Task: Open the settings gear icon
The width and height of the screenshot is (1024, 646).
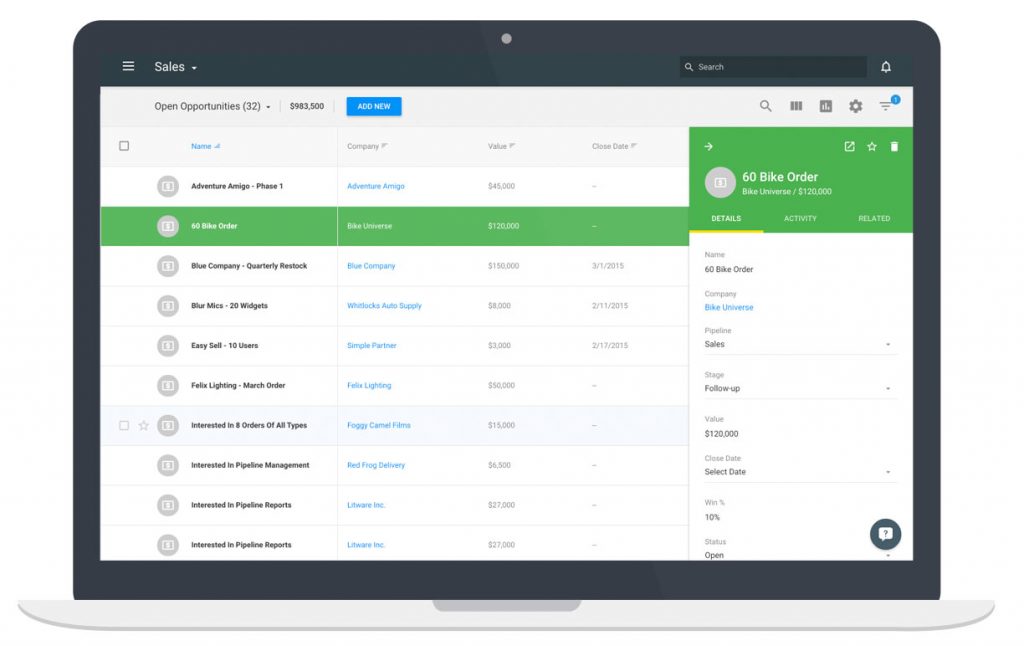Action: point(855,106)
